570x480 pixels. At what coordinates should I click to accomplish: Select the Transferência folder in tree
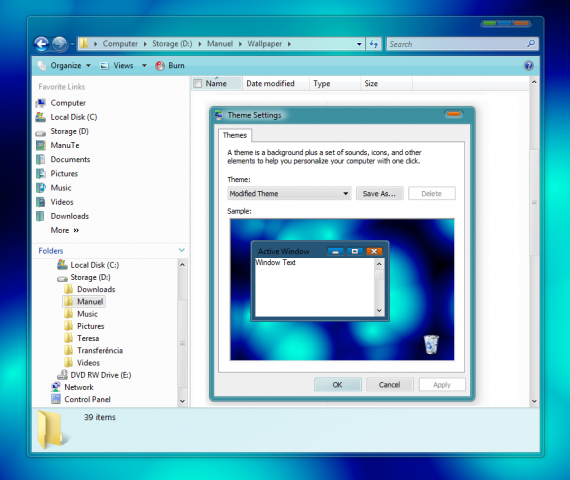point(100,351)
